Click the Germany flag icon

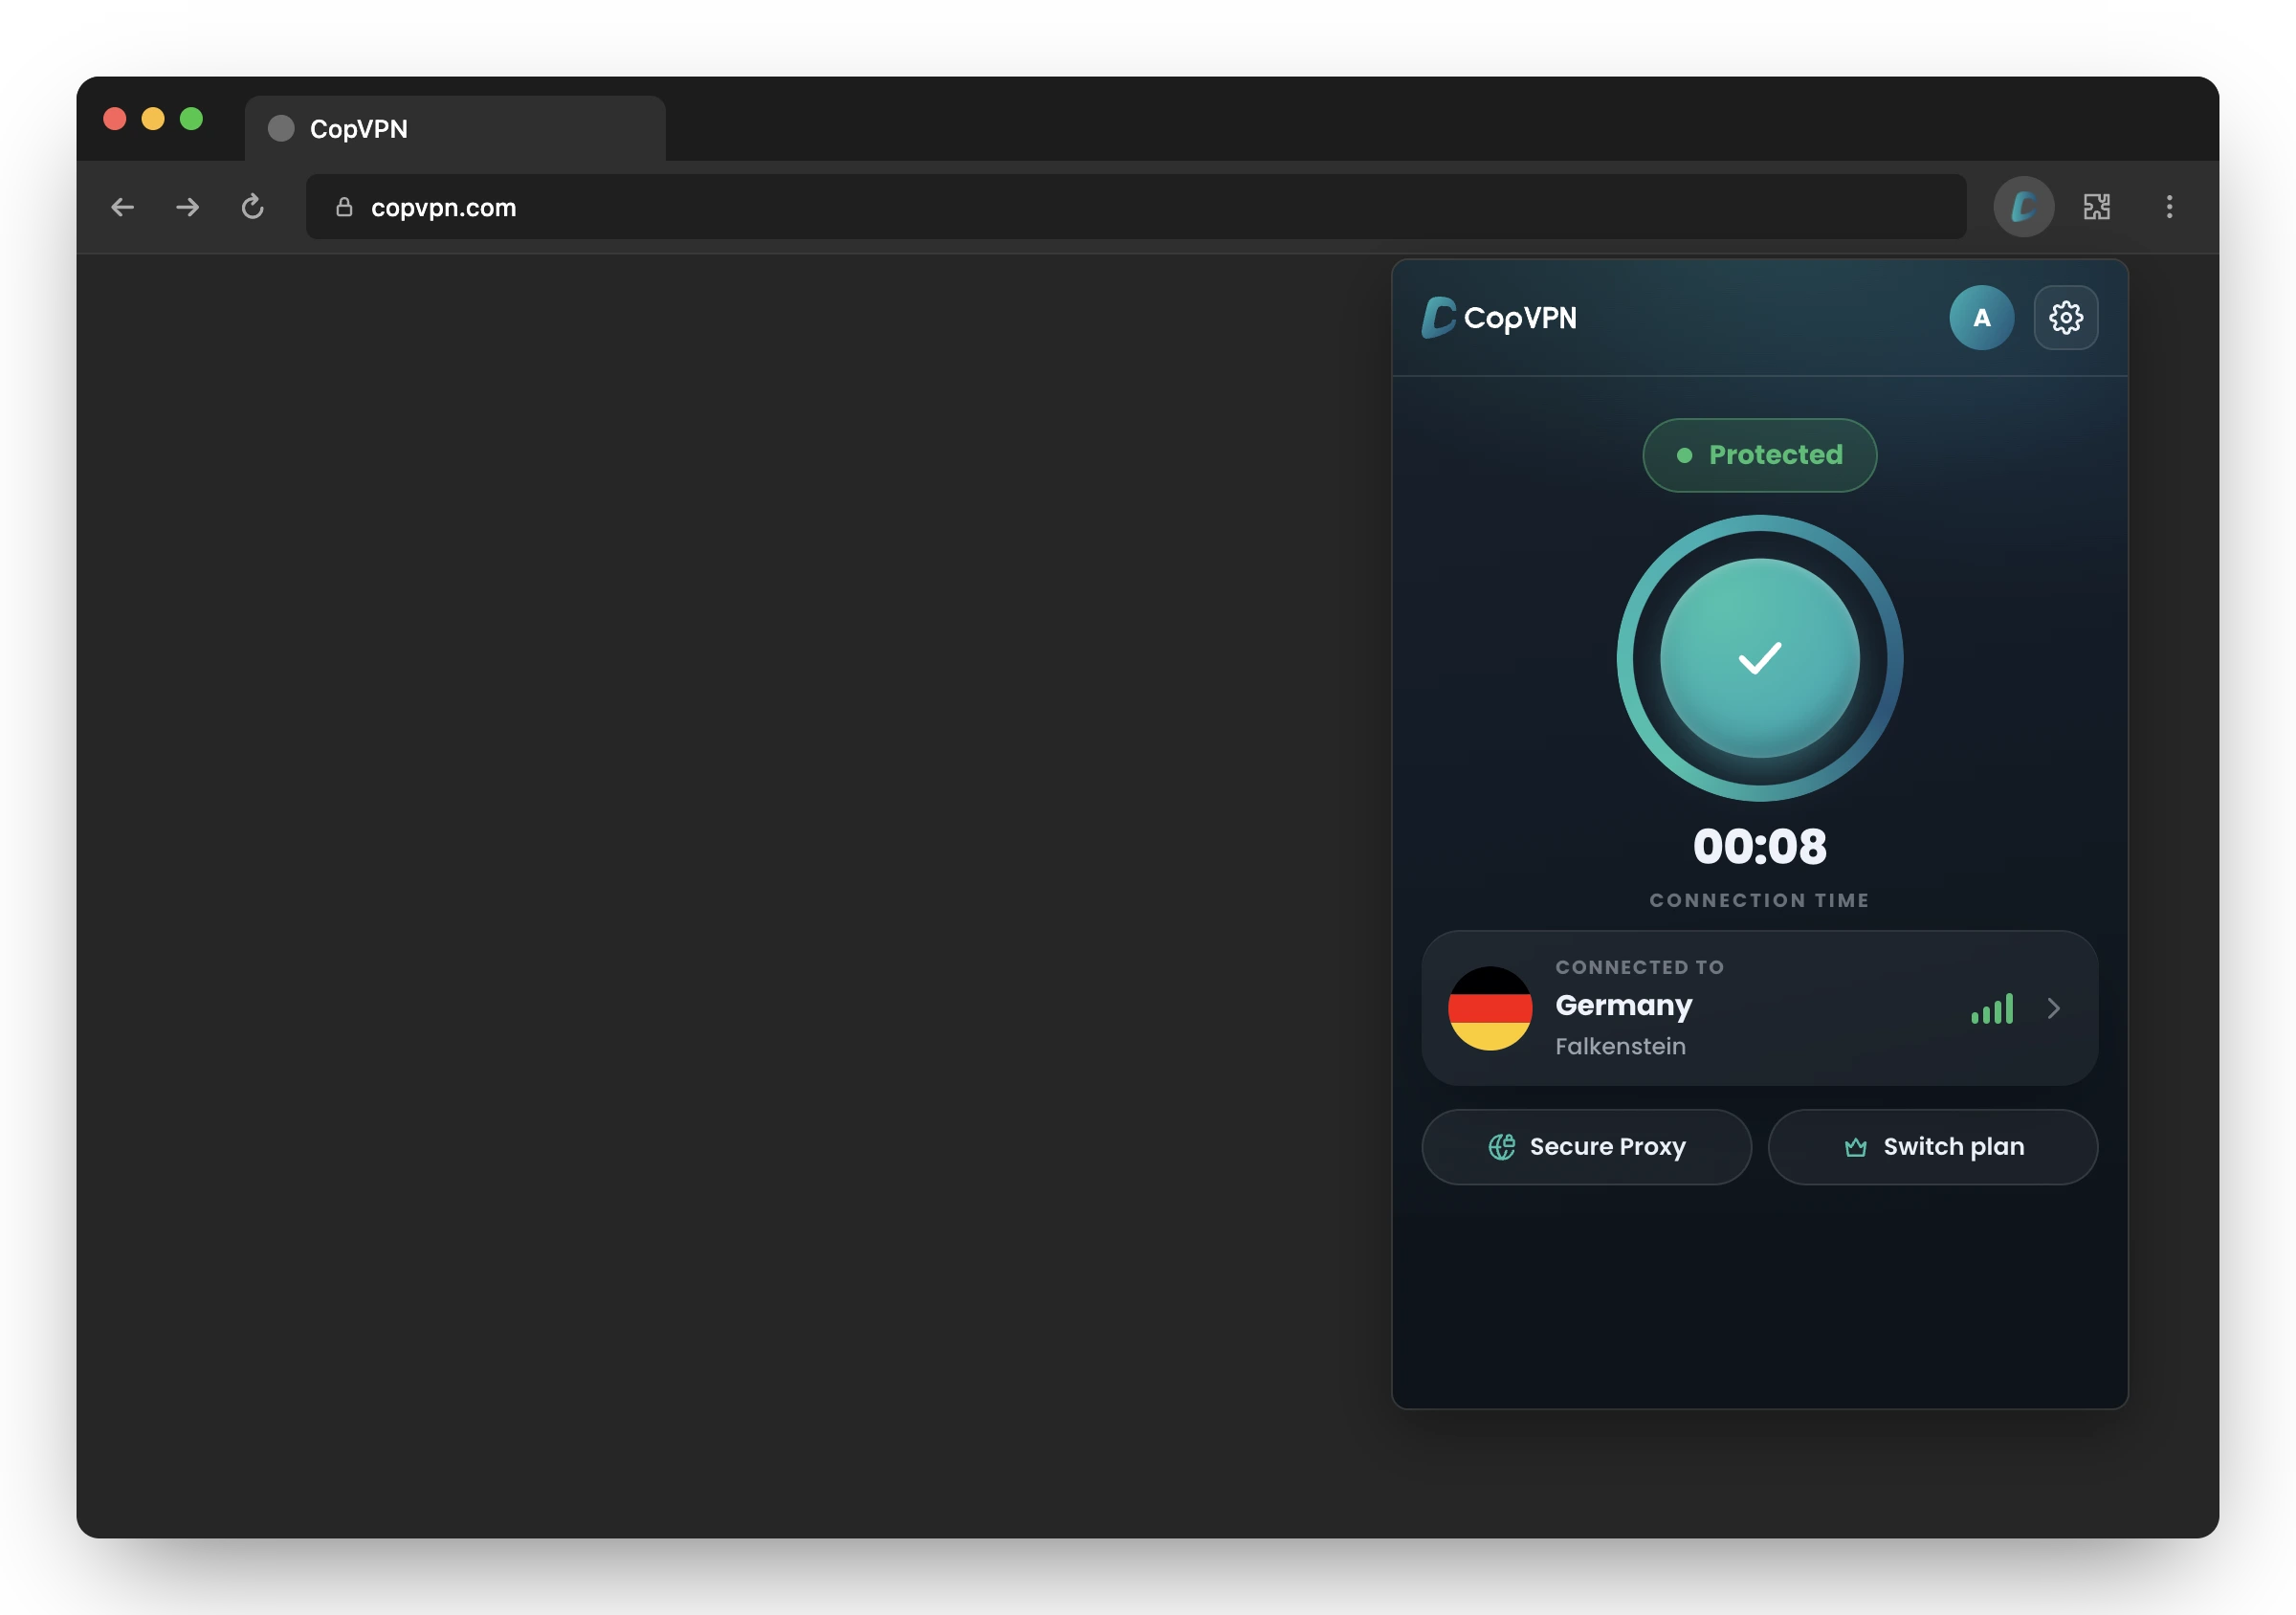point(1490,1008)
